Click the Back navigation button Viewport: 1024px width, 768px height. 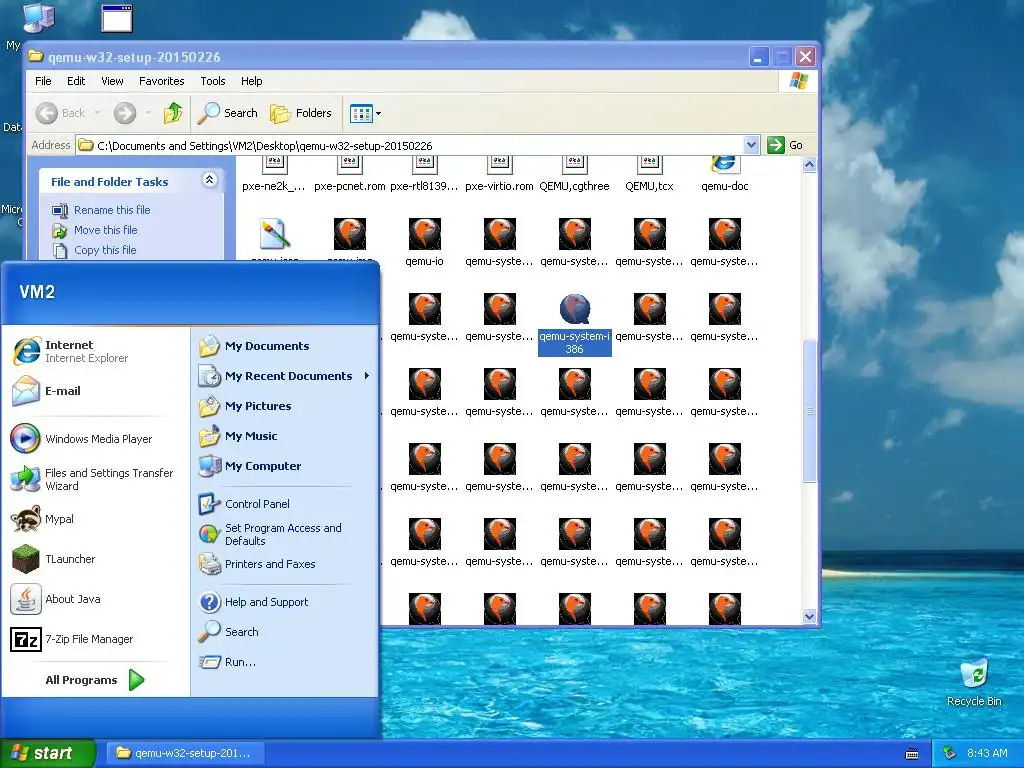pos(61,113)
